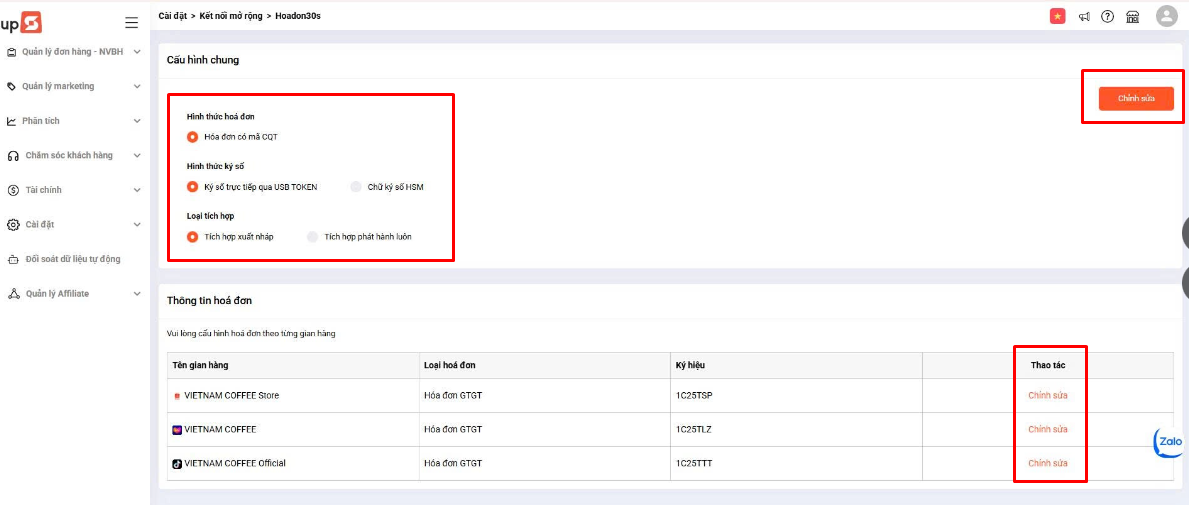Click the Vietnam flag language icon
This screenshot has height=505, width=1189.
1057,16
